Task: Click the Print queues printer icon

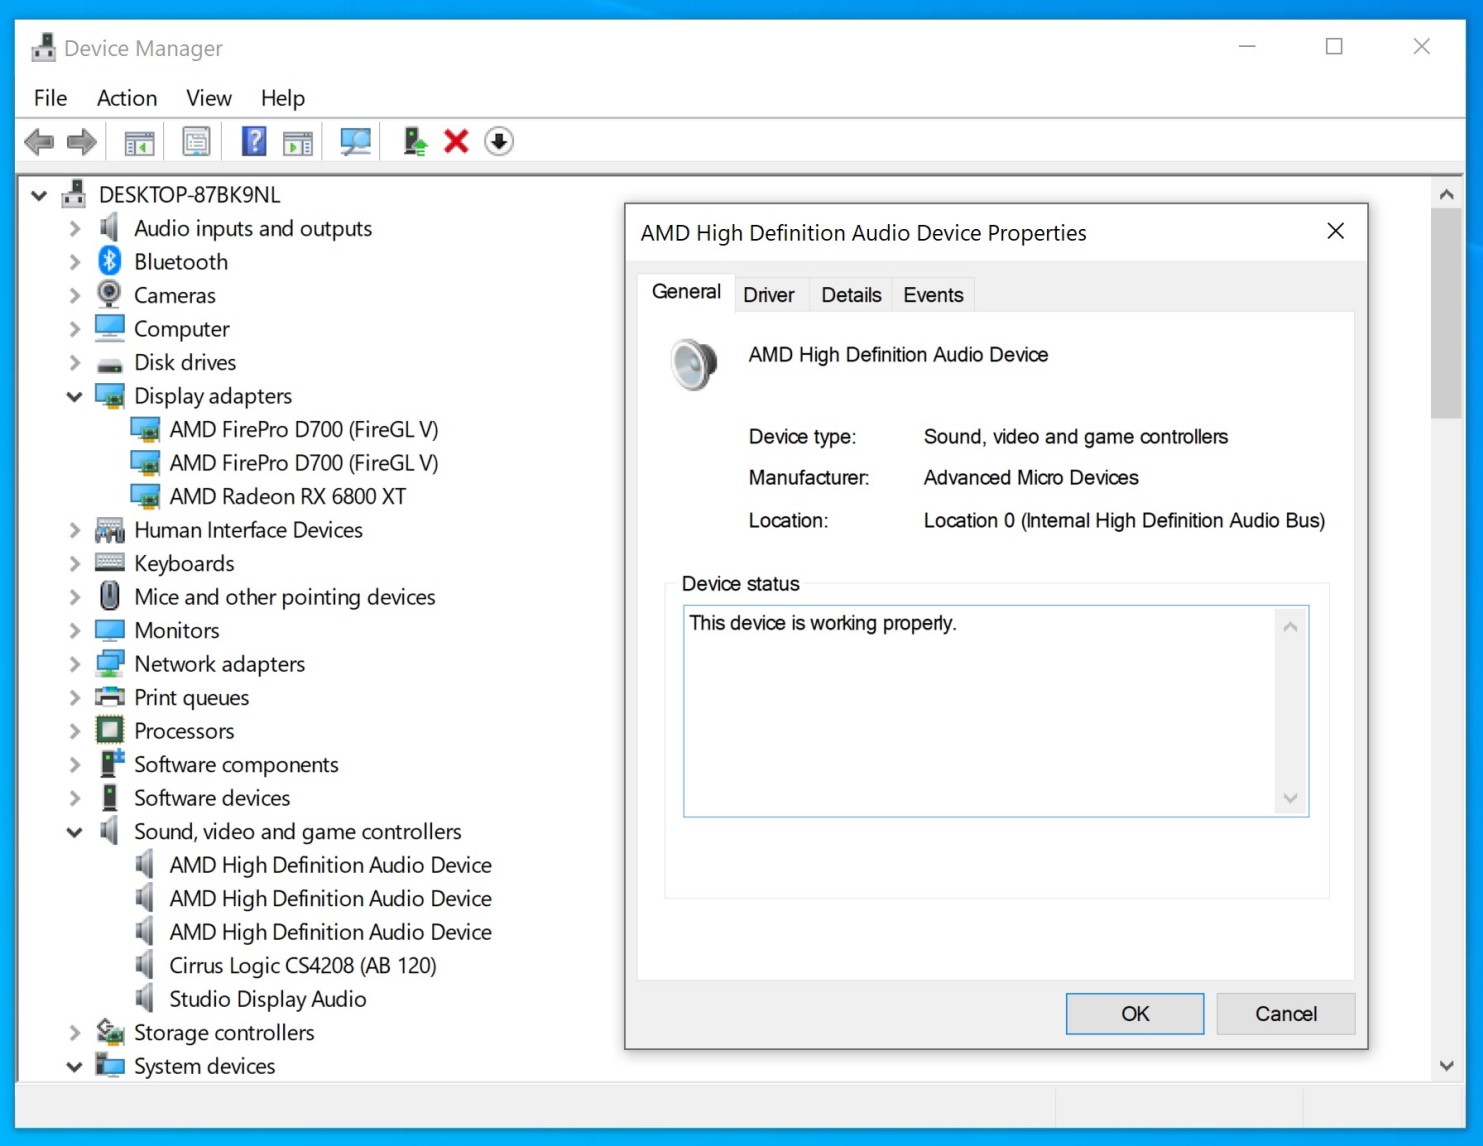Action: click(x=109, y=697)
